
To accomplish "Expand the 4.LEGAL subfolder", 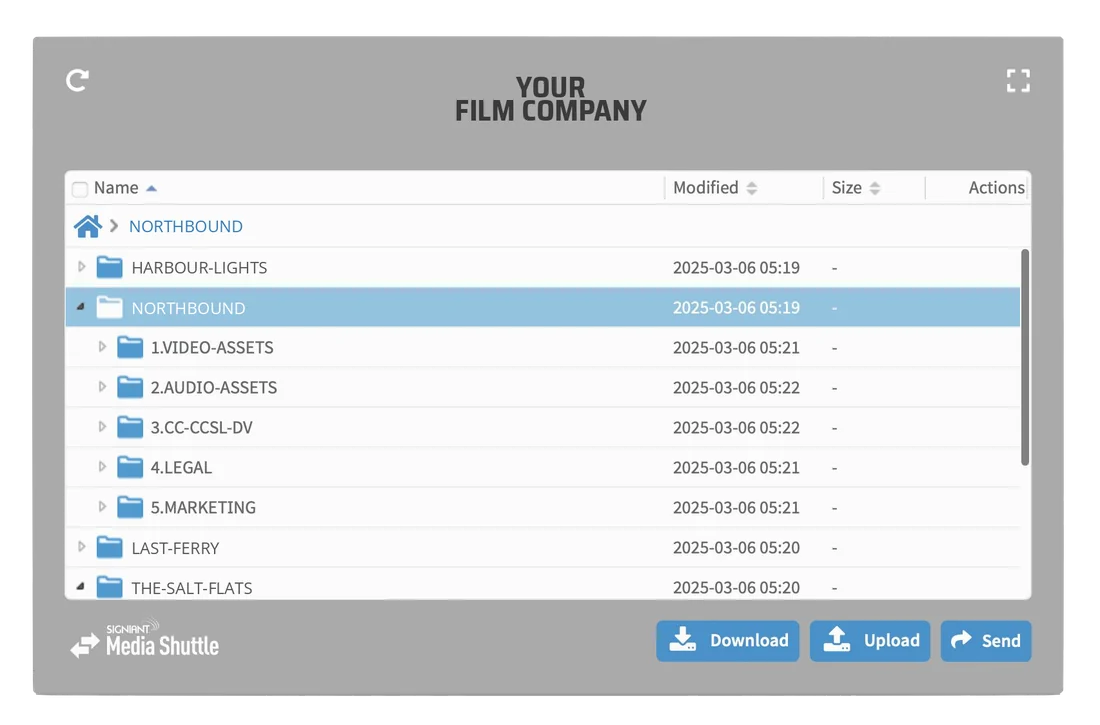I will pyautogui.click(x=102, y=467).
